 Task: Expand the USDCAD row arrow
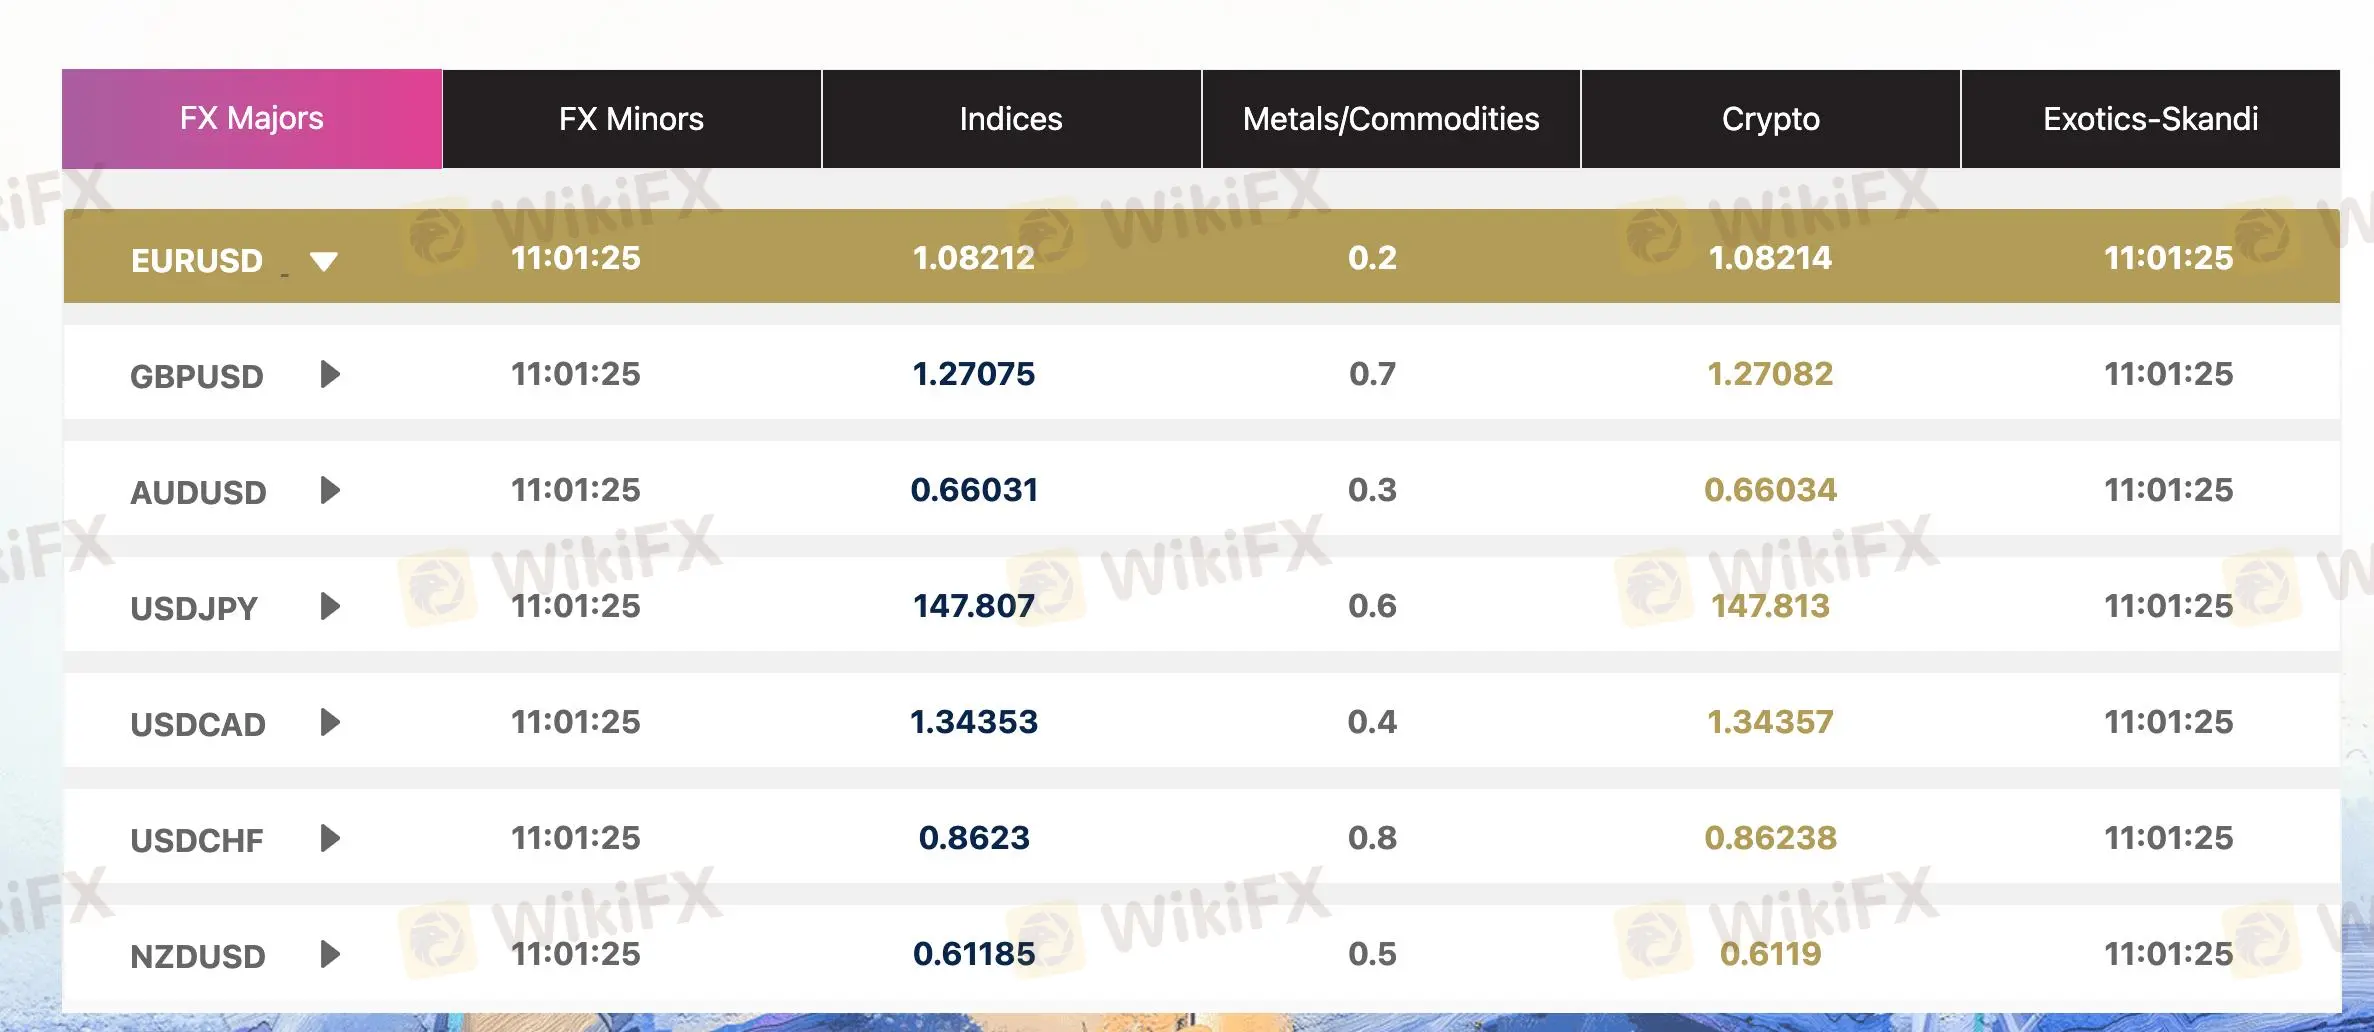[330, 722]
